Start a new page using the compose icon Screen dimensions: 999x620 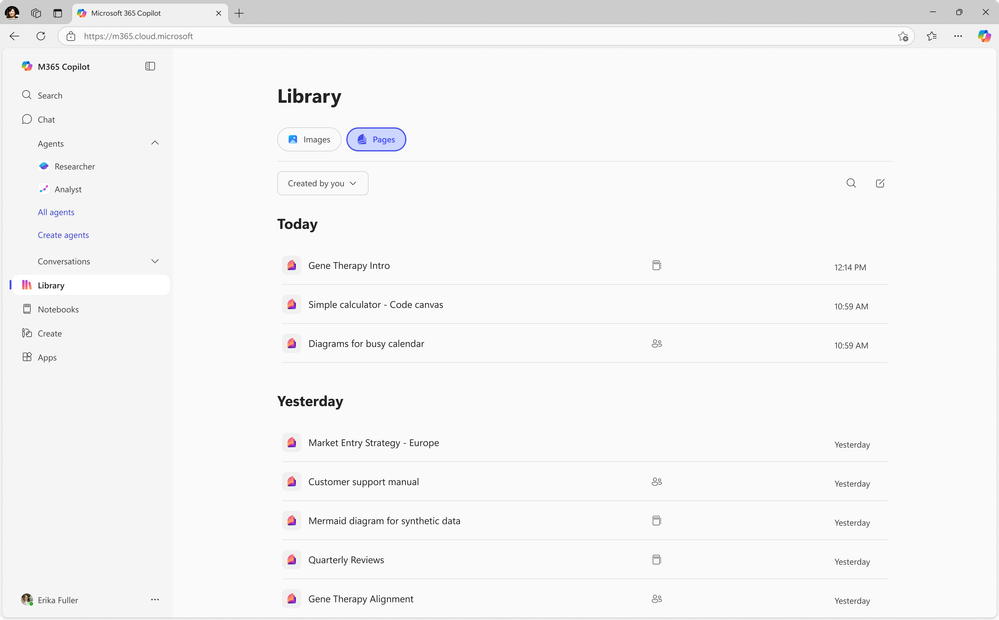coord(880,183)
